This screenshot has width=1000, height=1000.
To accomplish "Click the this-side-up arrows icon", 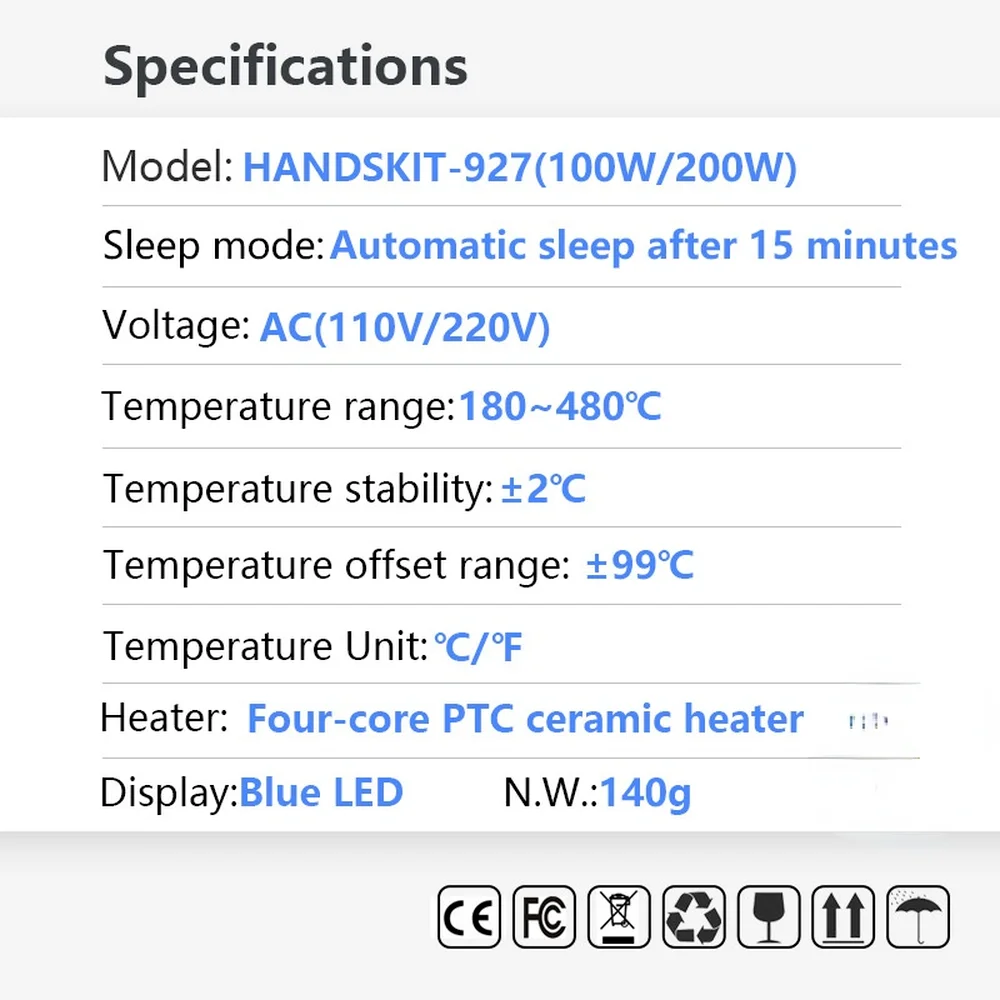I will pyautogui.click(x=843, y=916).
